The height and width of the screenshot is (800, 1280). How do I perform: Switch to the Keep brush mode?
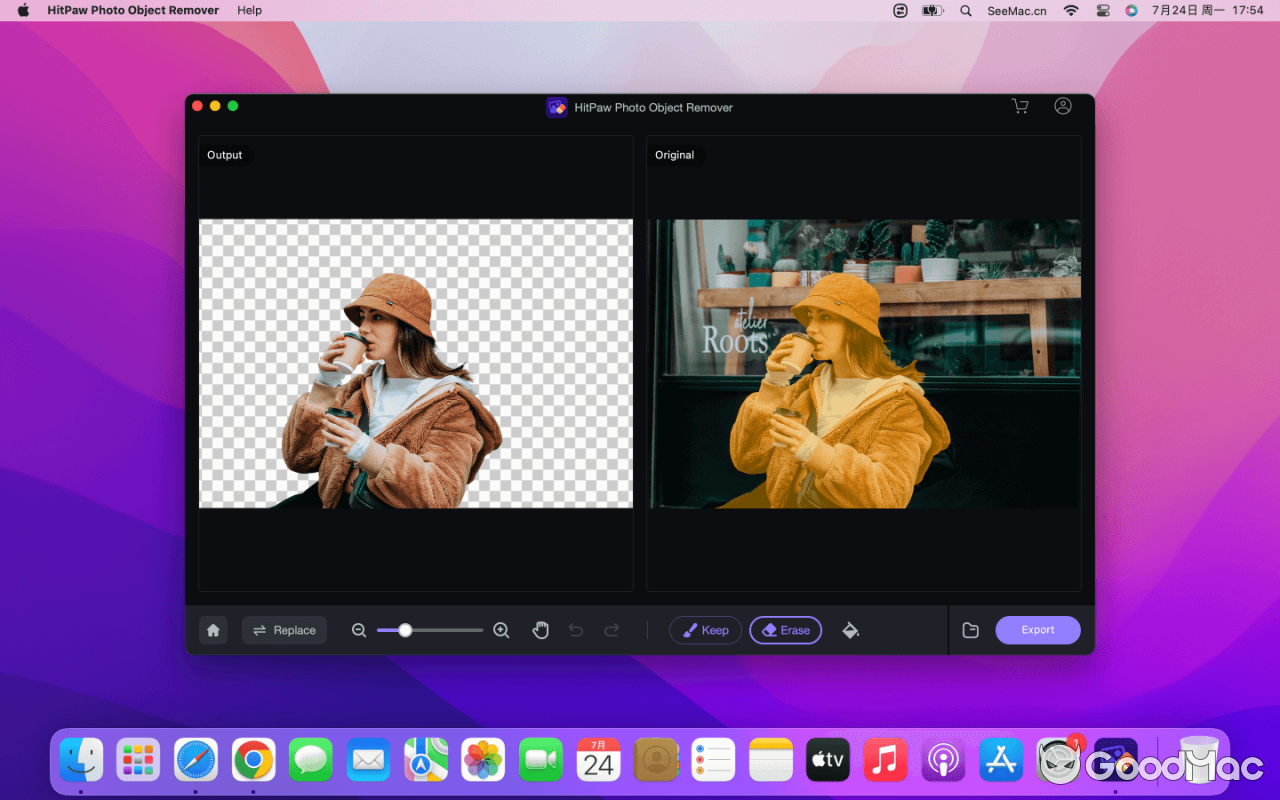click(x=705, y=630)
